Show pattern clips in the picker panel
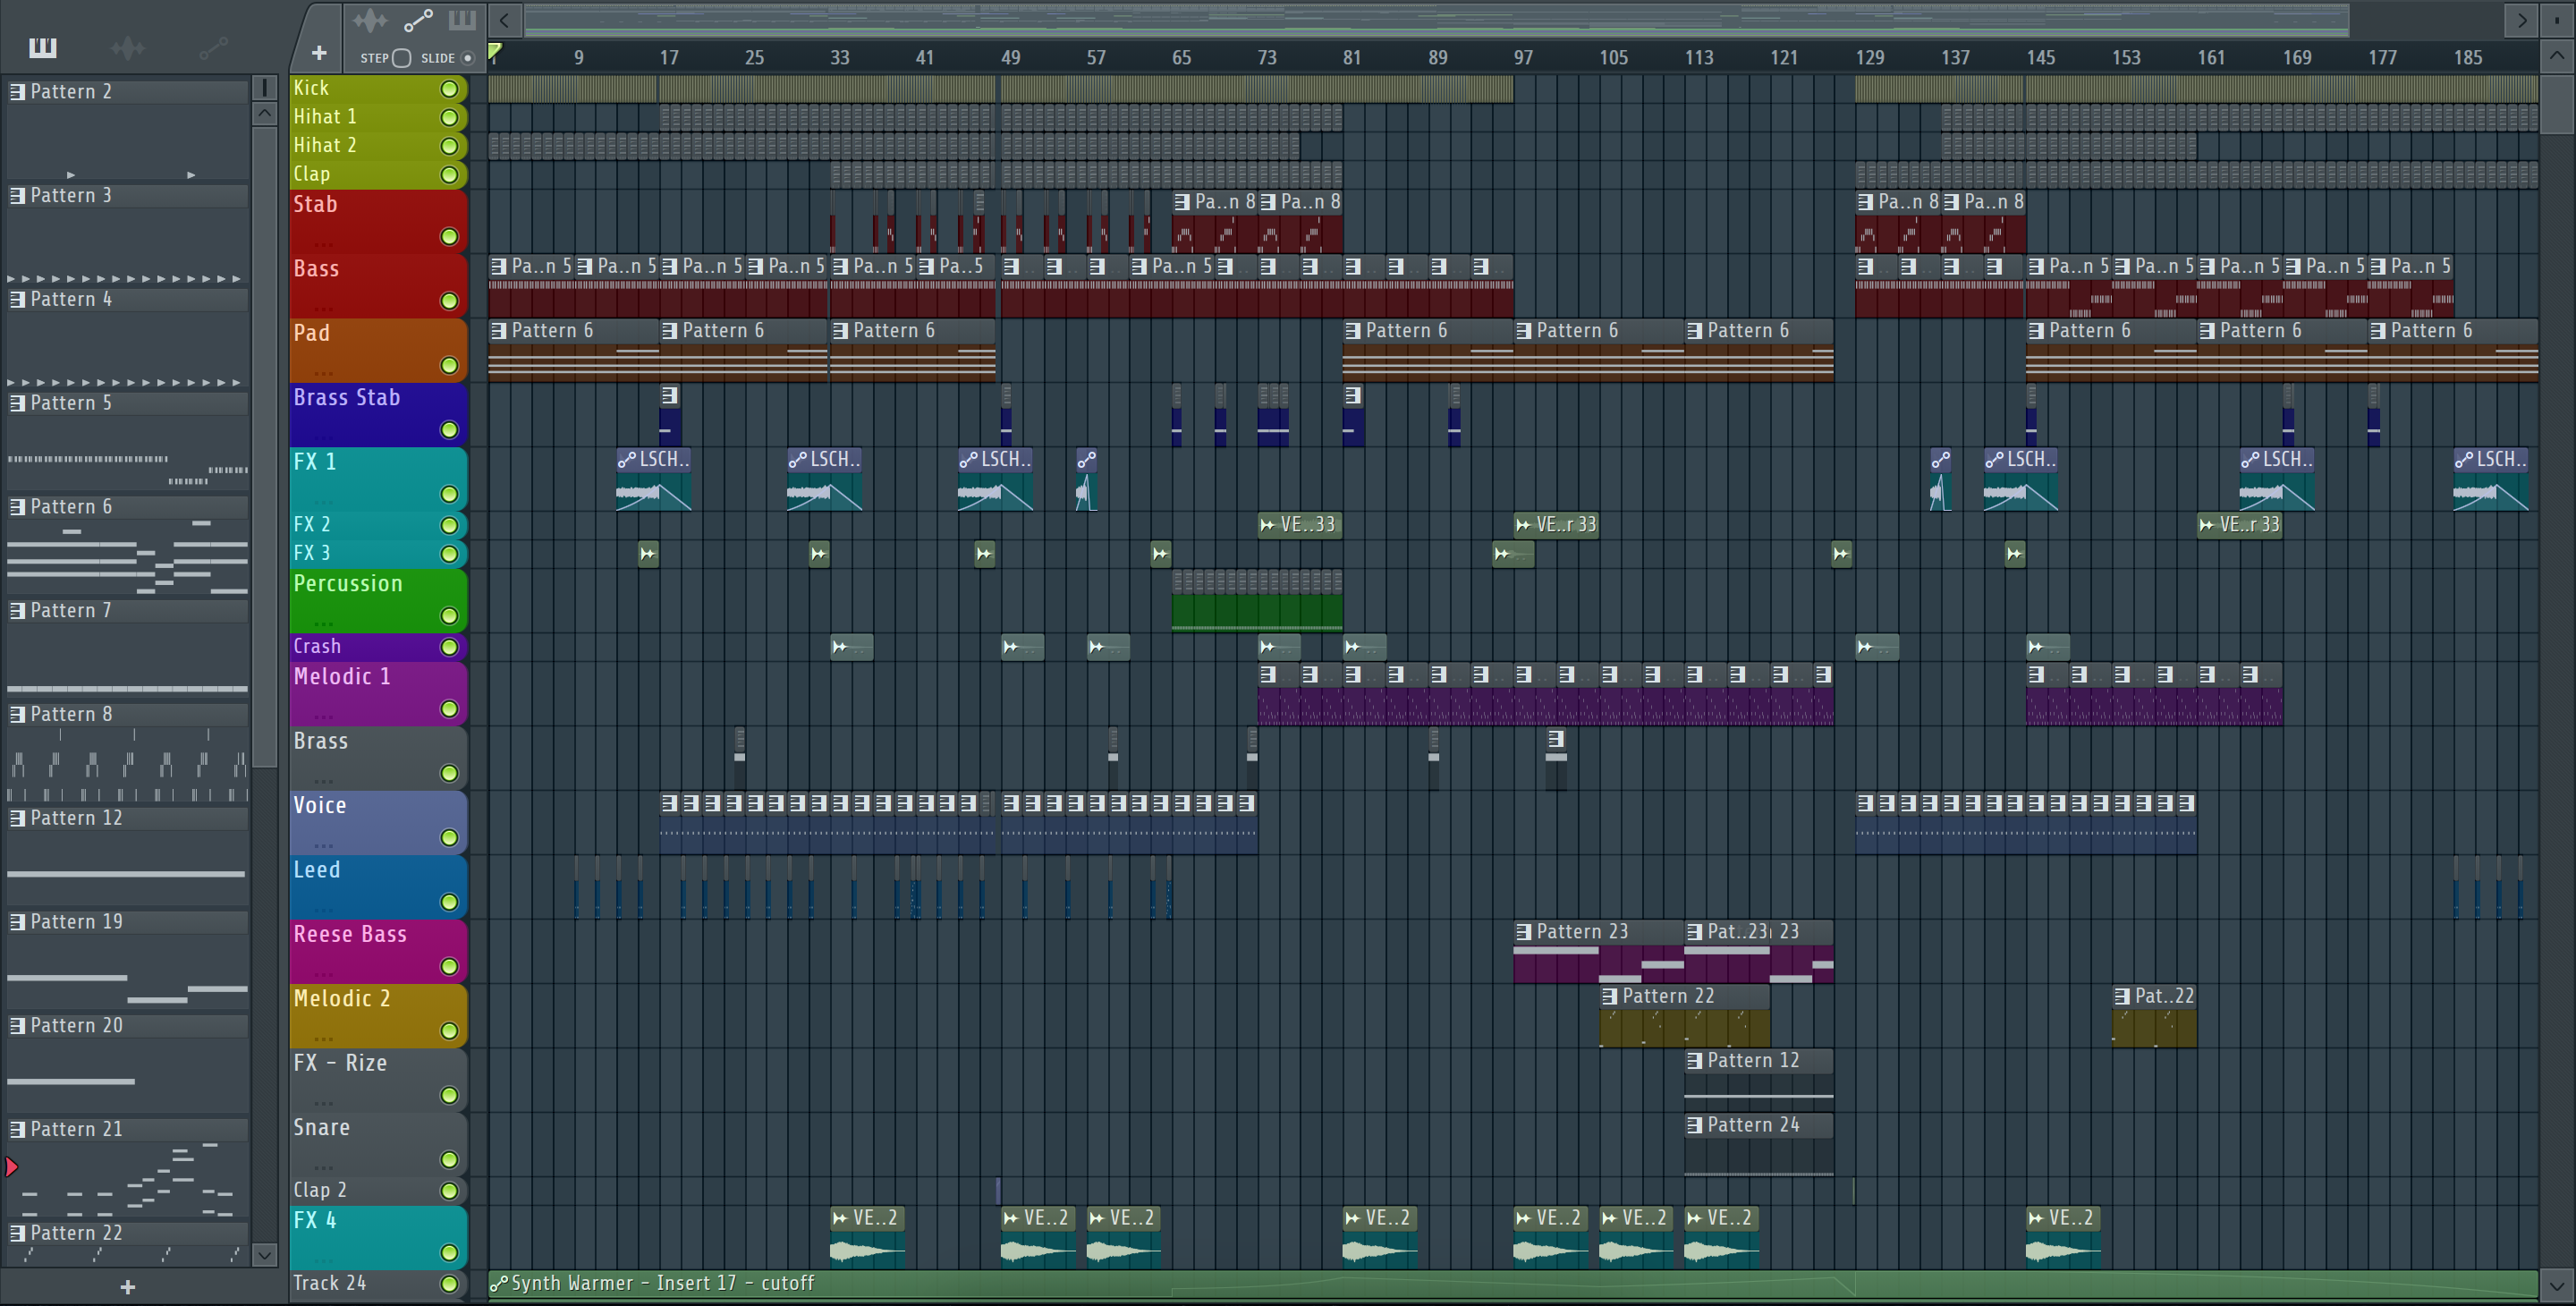 (x=43, y=47)
